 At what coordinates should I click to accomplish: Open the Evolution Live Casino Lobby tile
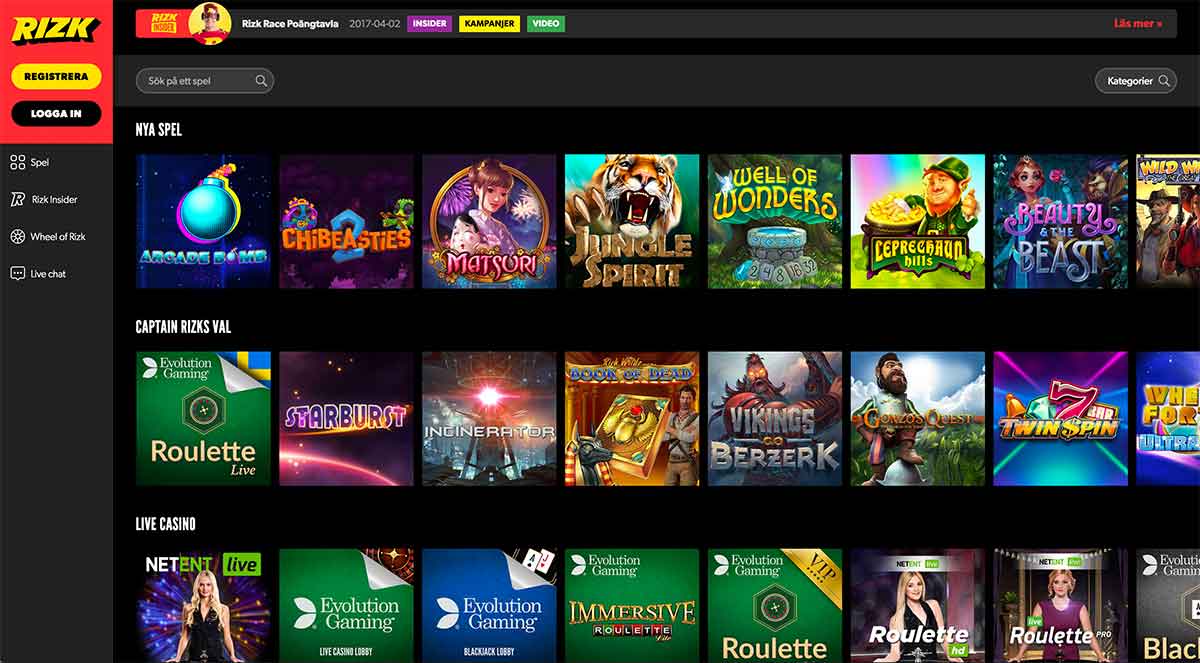point(346,606)
